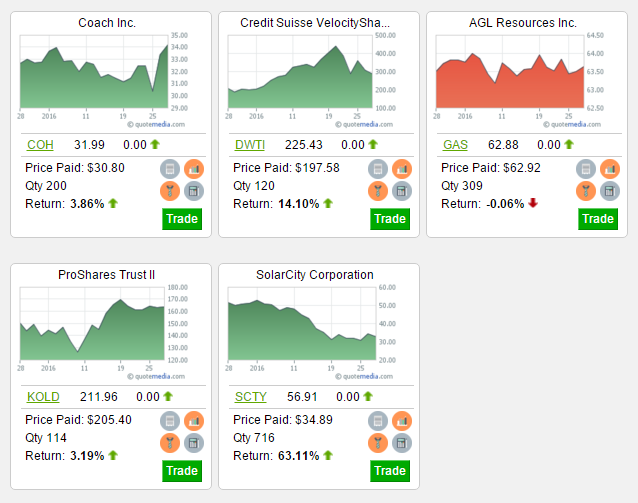Trade SolarCity Corporation shares
The image size is (638, 503).
[390, 471]
